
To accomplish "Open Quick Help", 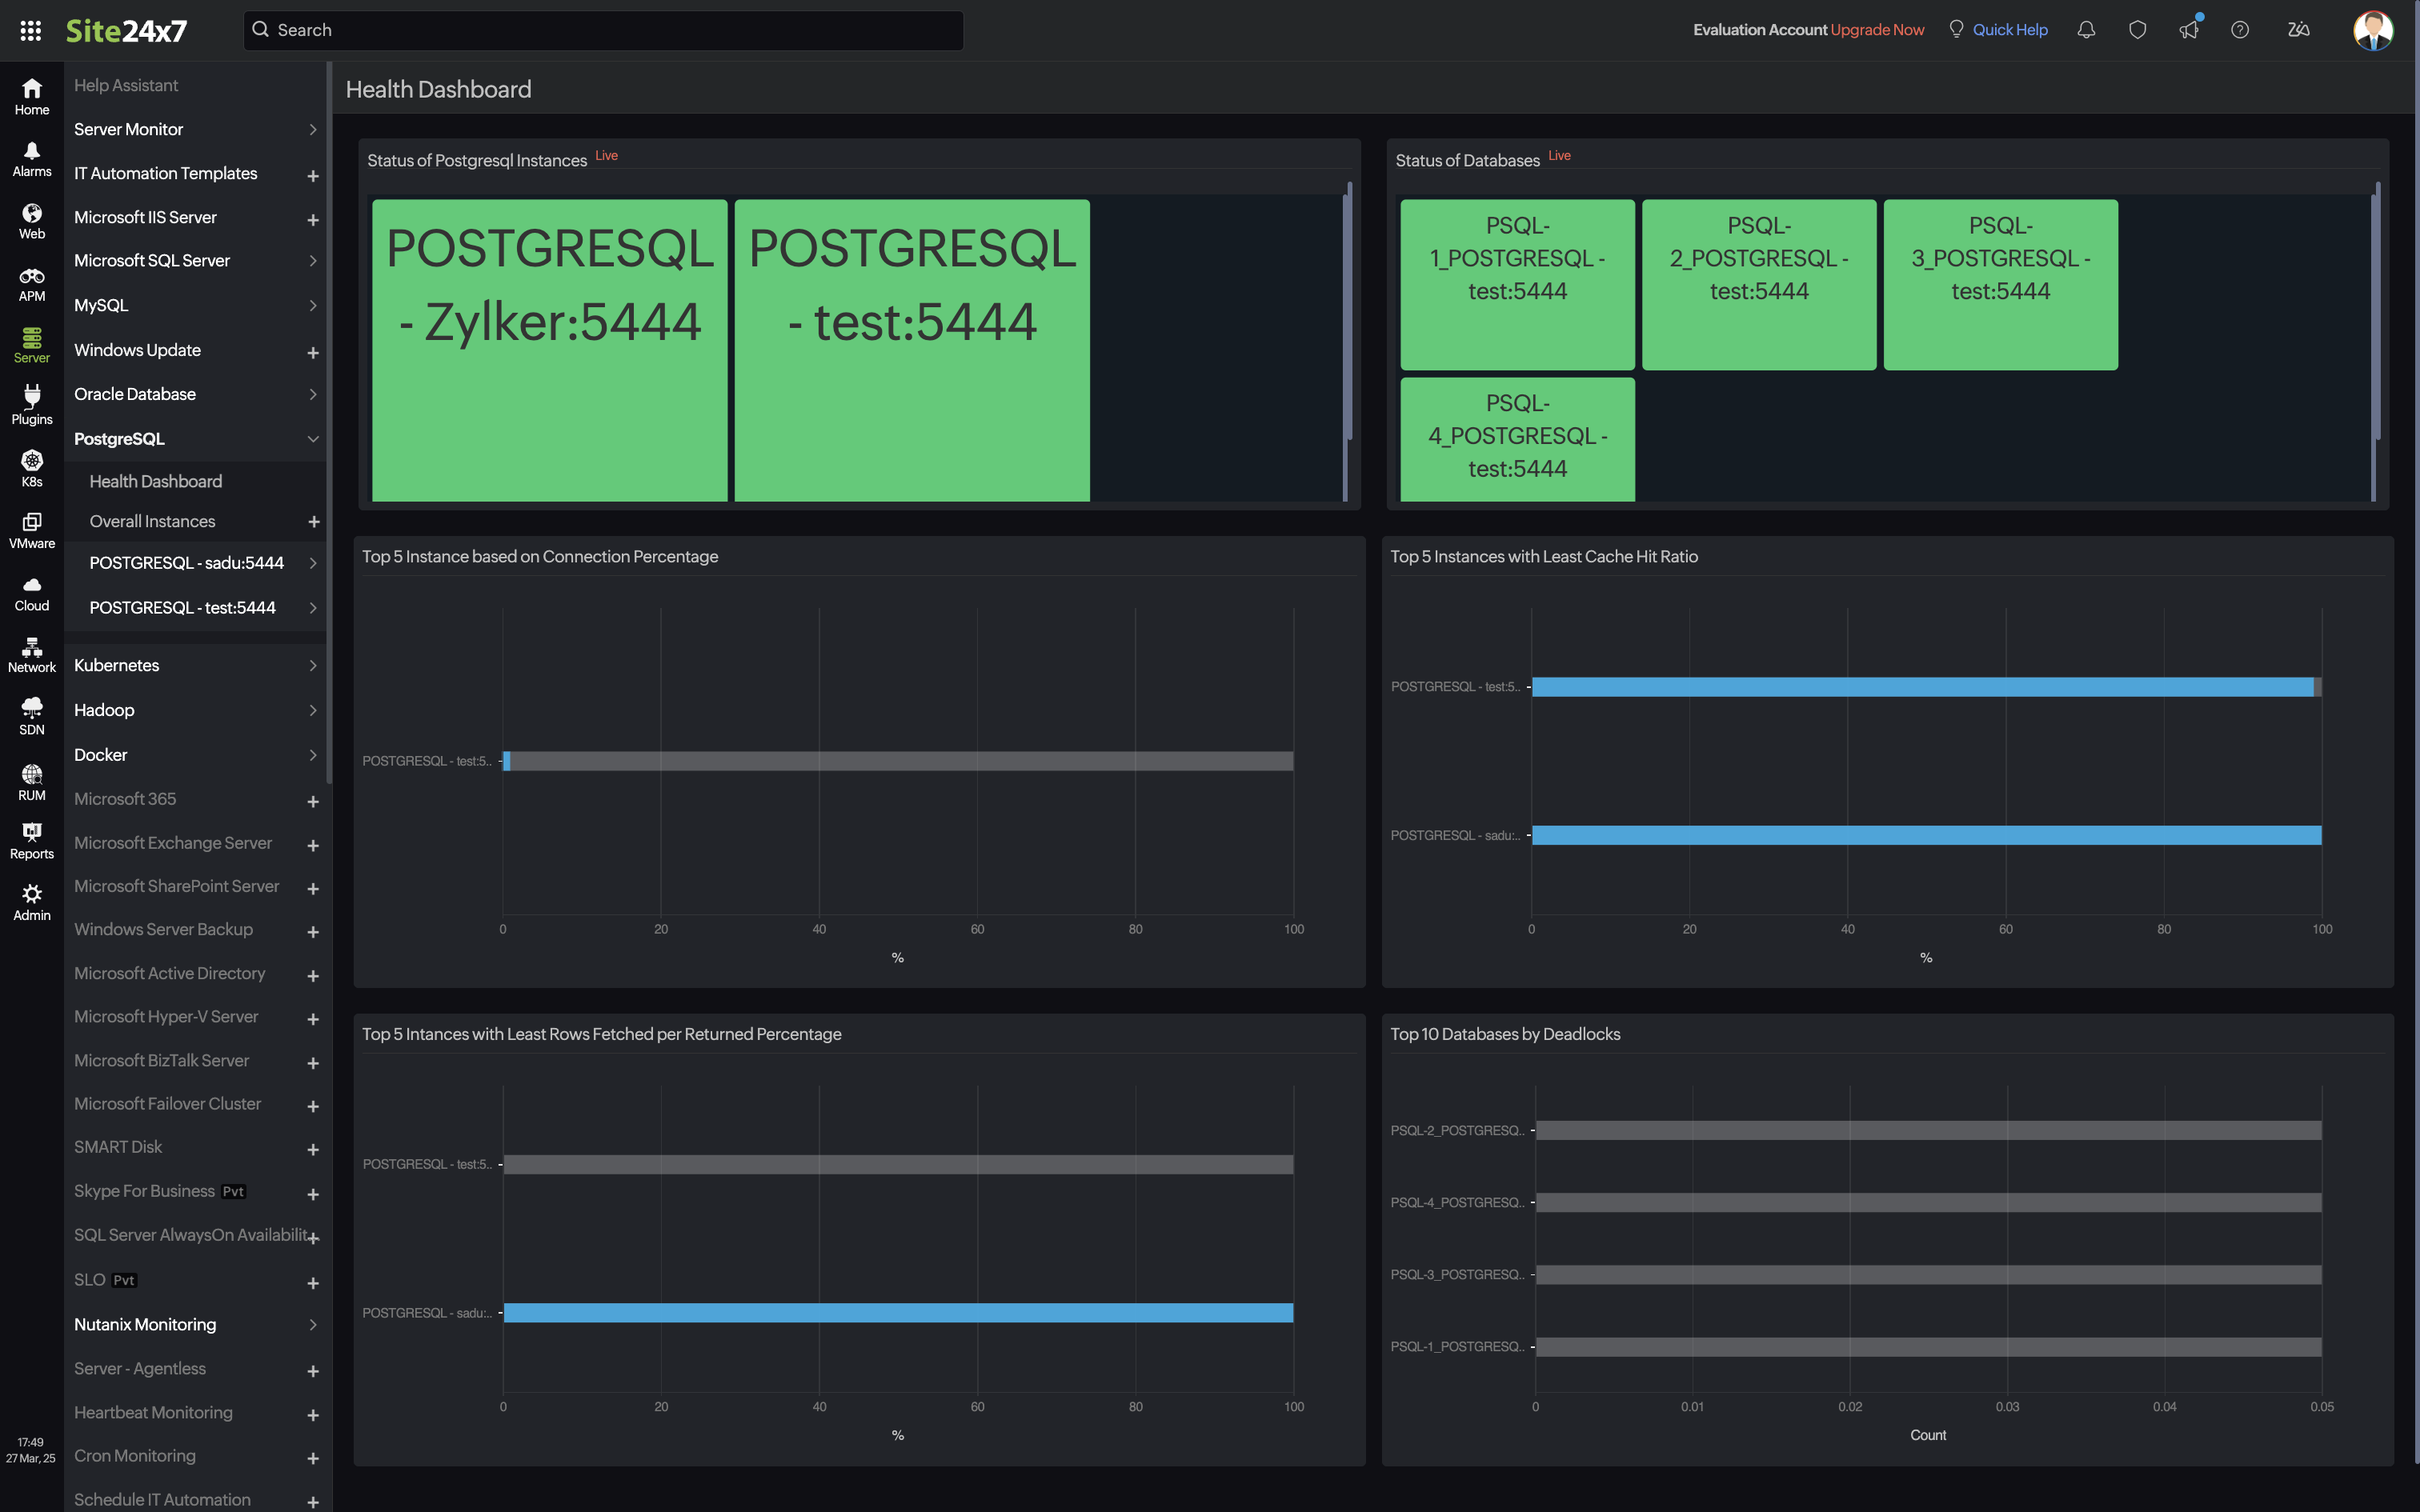I will coord(2010,30).
